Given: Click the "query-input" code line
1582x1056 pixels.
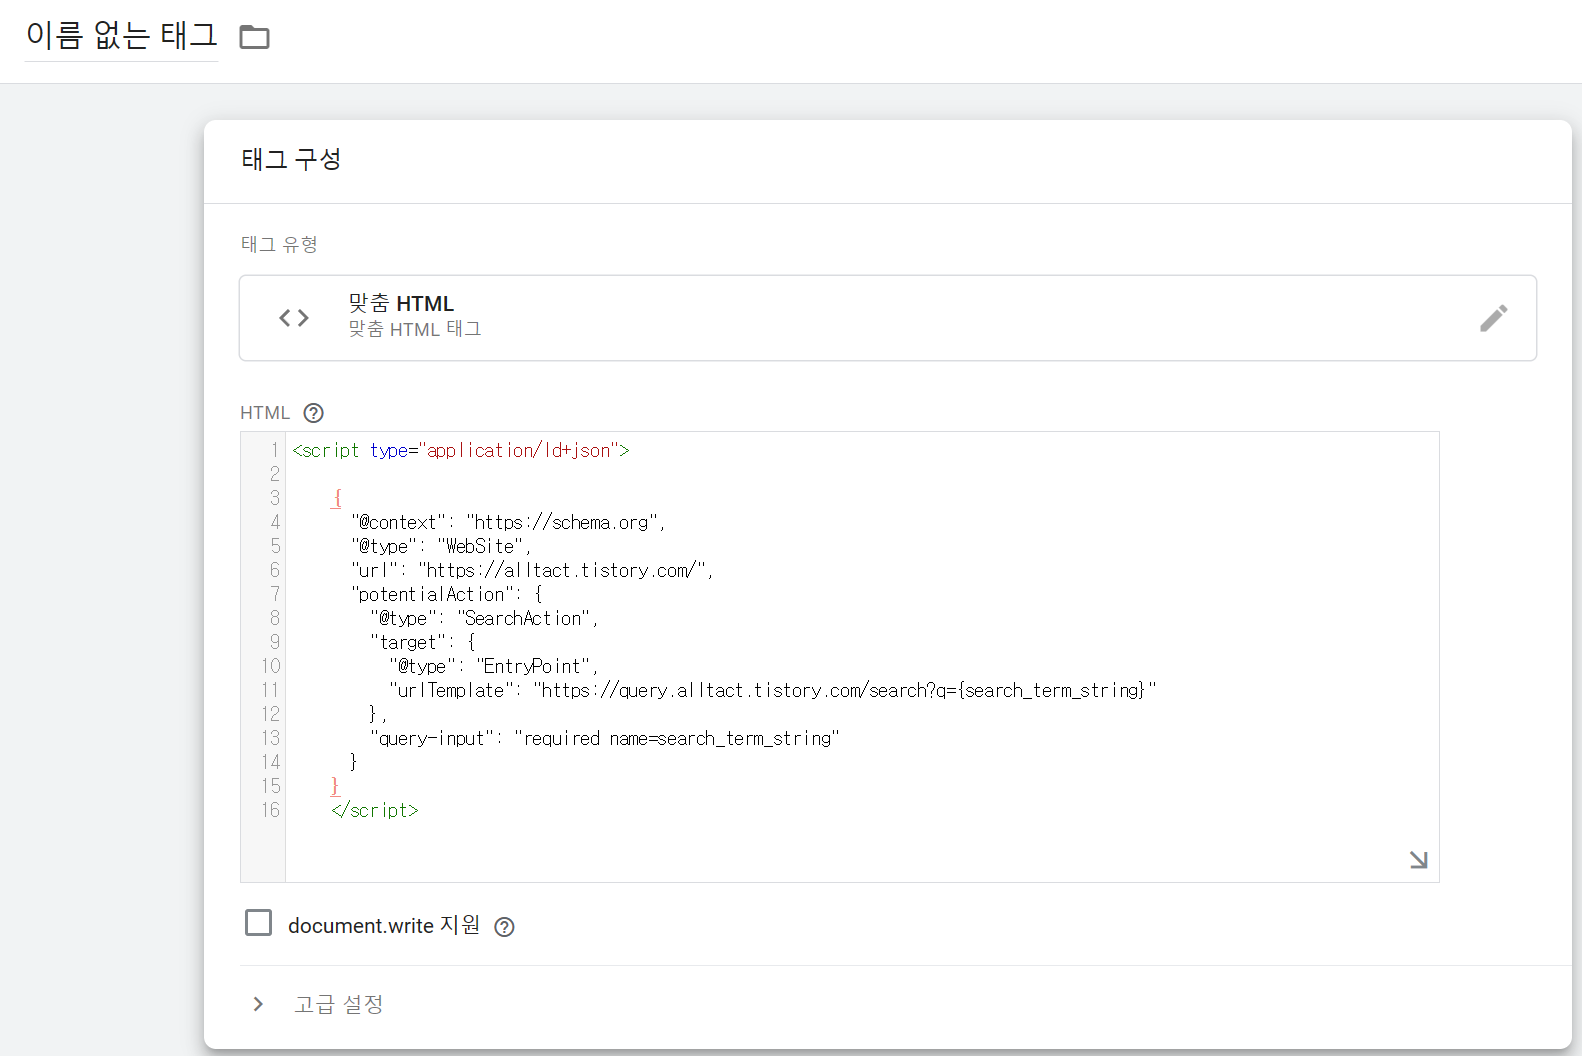Looking at the screenshot, I should (605, 739).
